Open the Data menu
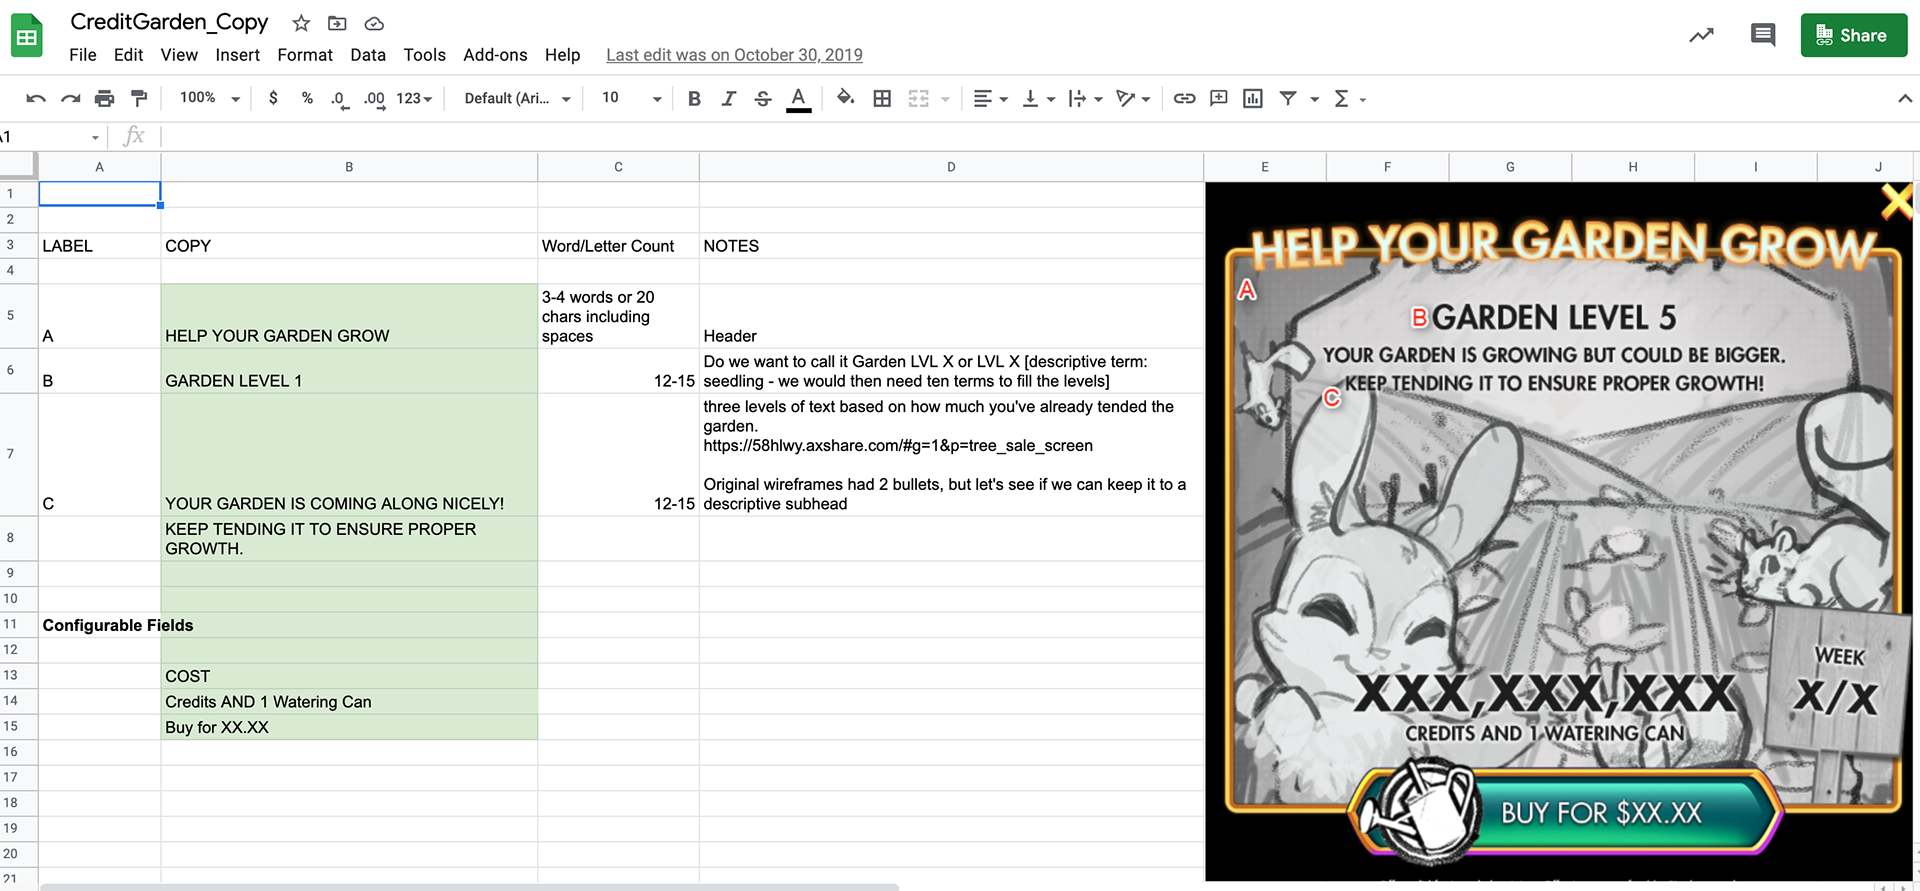Screen dimensions: 1920x891 coord(368,55)
